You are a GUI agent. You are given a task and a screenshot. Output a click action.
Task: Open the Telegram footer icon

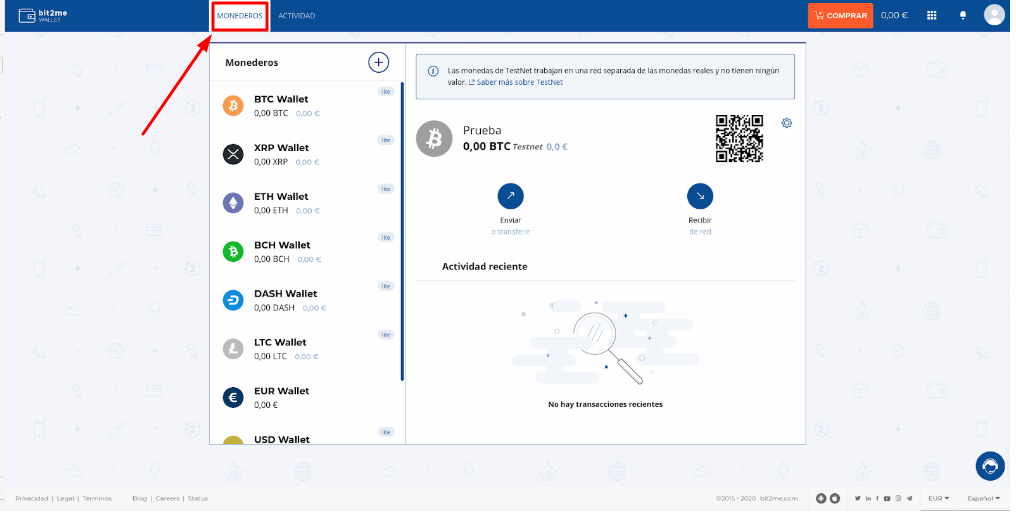[910, 498]
